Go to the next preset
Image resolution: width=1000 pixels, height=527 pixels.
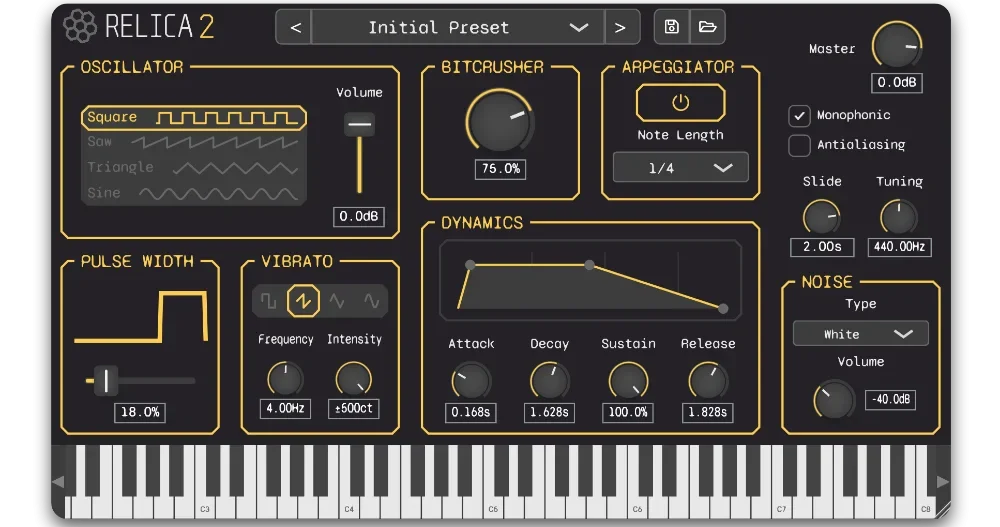620,27
